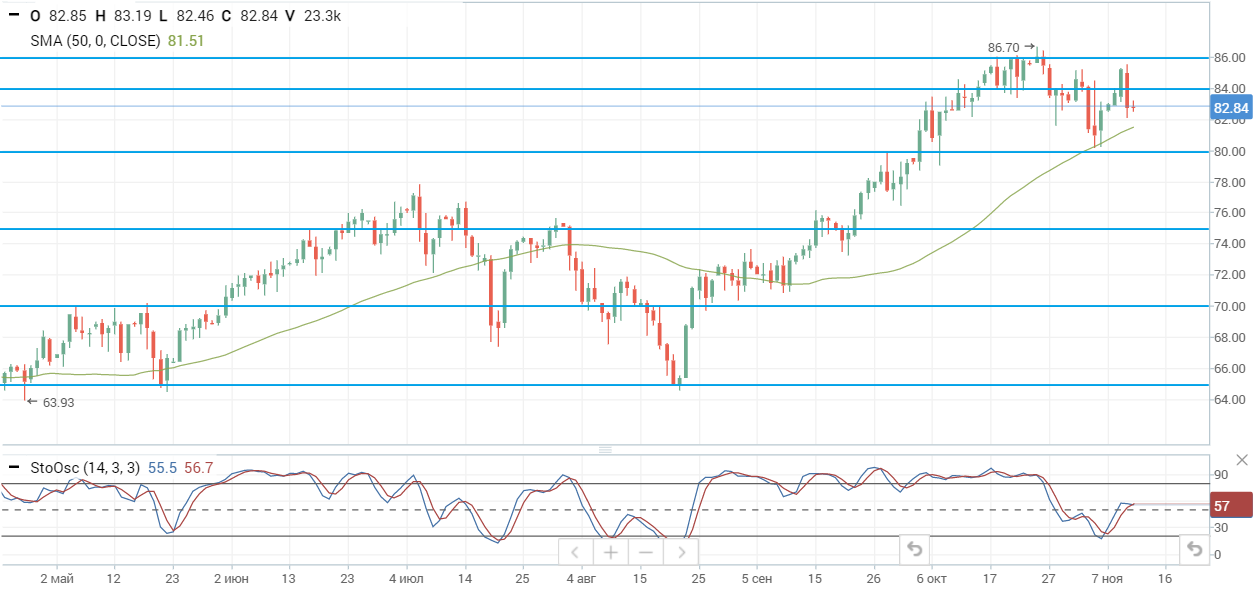
Task: Click the 30 level on the oscillator axis
Action: pyautogui.click(x=1221, y=529)
